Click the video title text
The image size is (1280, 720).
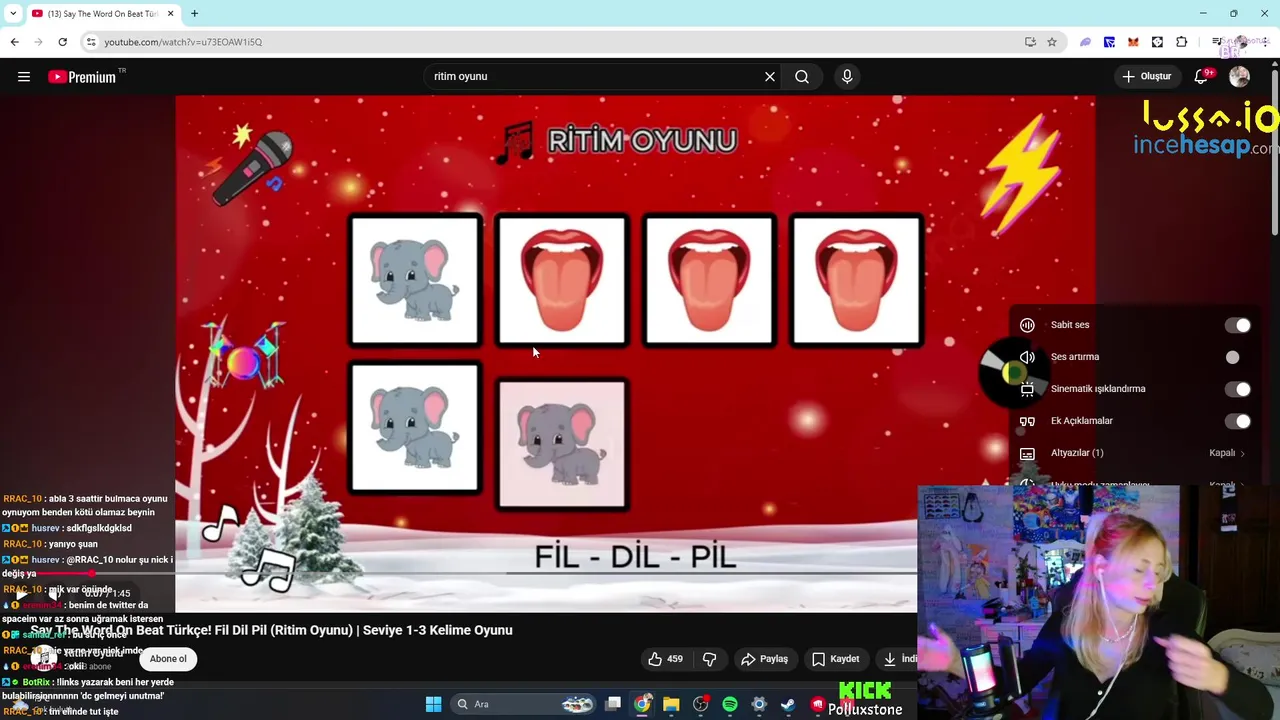click(271, 630)
